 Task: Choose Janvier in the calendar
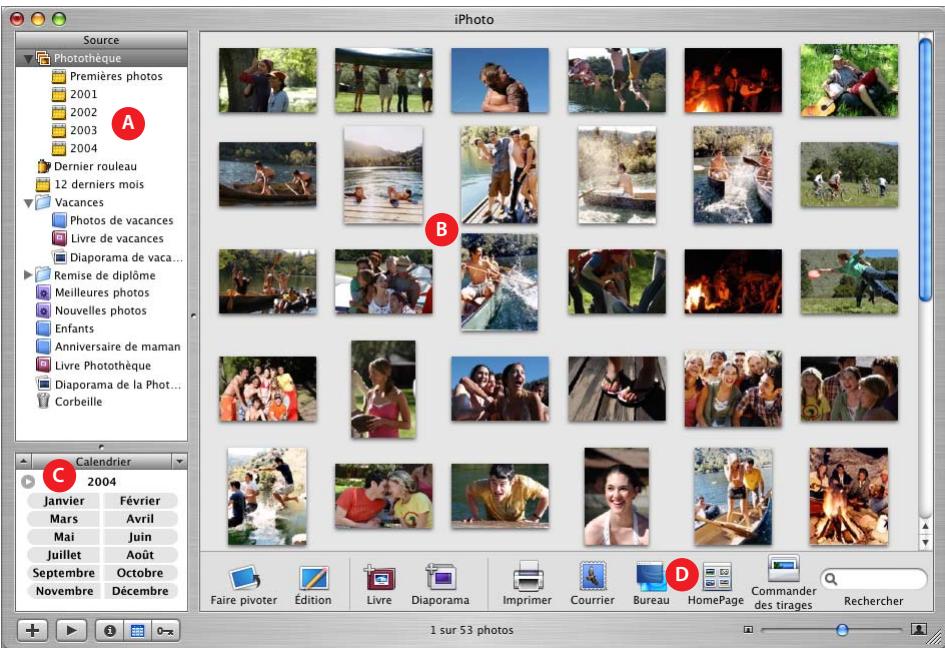pos(64,501)
